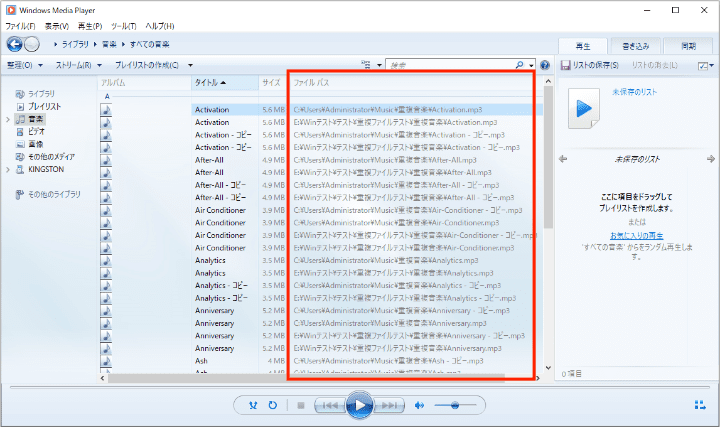Click the forward navigation button
This screenshot has height=427, width=720.
pos(32,44)
